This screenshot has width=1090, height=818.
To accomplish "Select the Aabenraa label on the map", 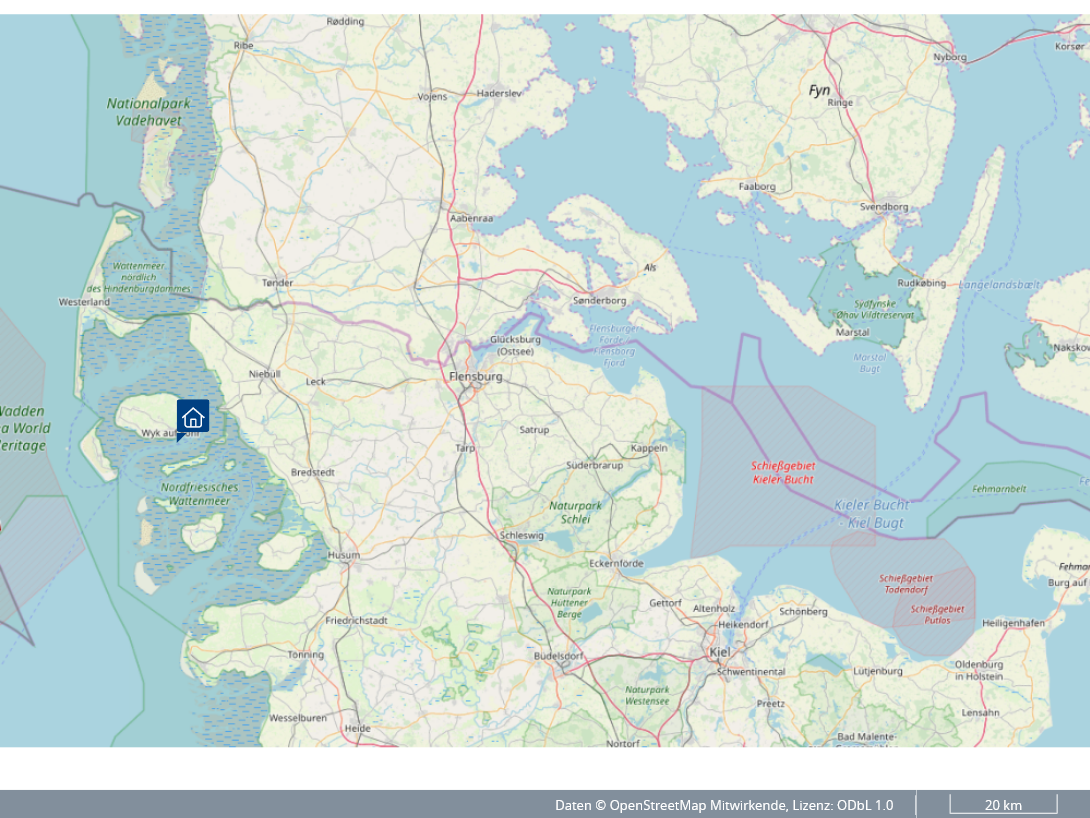I will coord(472,218).
